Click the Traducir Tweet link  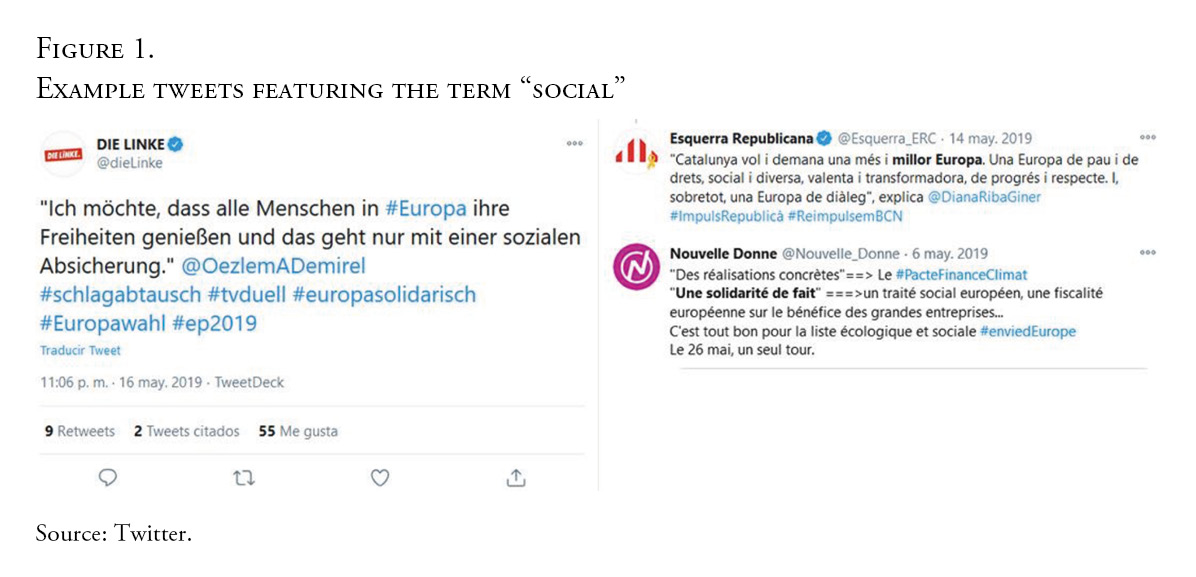pyautogui.click(x=80, y=351)
